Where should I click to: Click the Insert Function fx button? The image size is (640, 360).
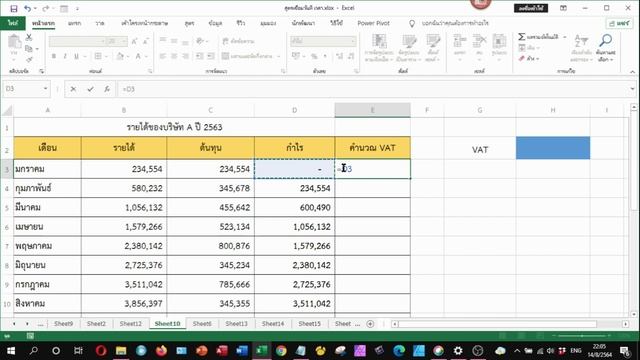(107, 89)
